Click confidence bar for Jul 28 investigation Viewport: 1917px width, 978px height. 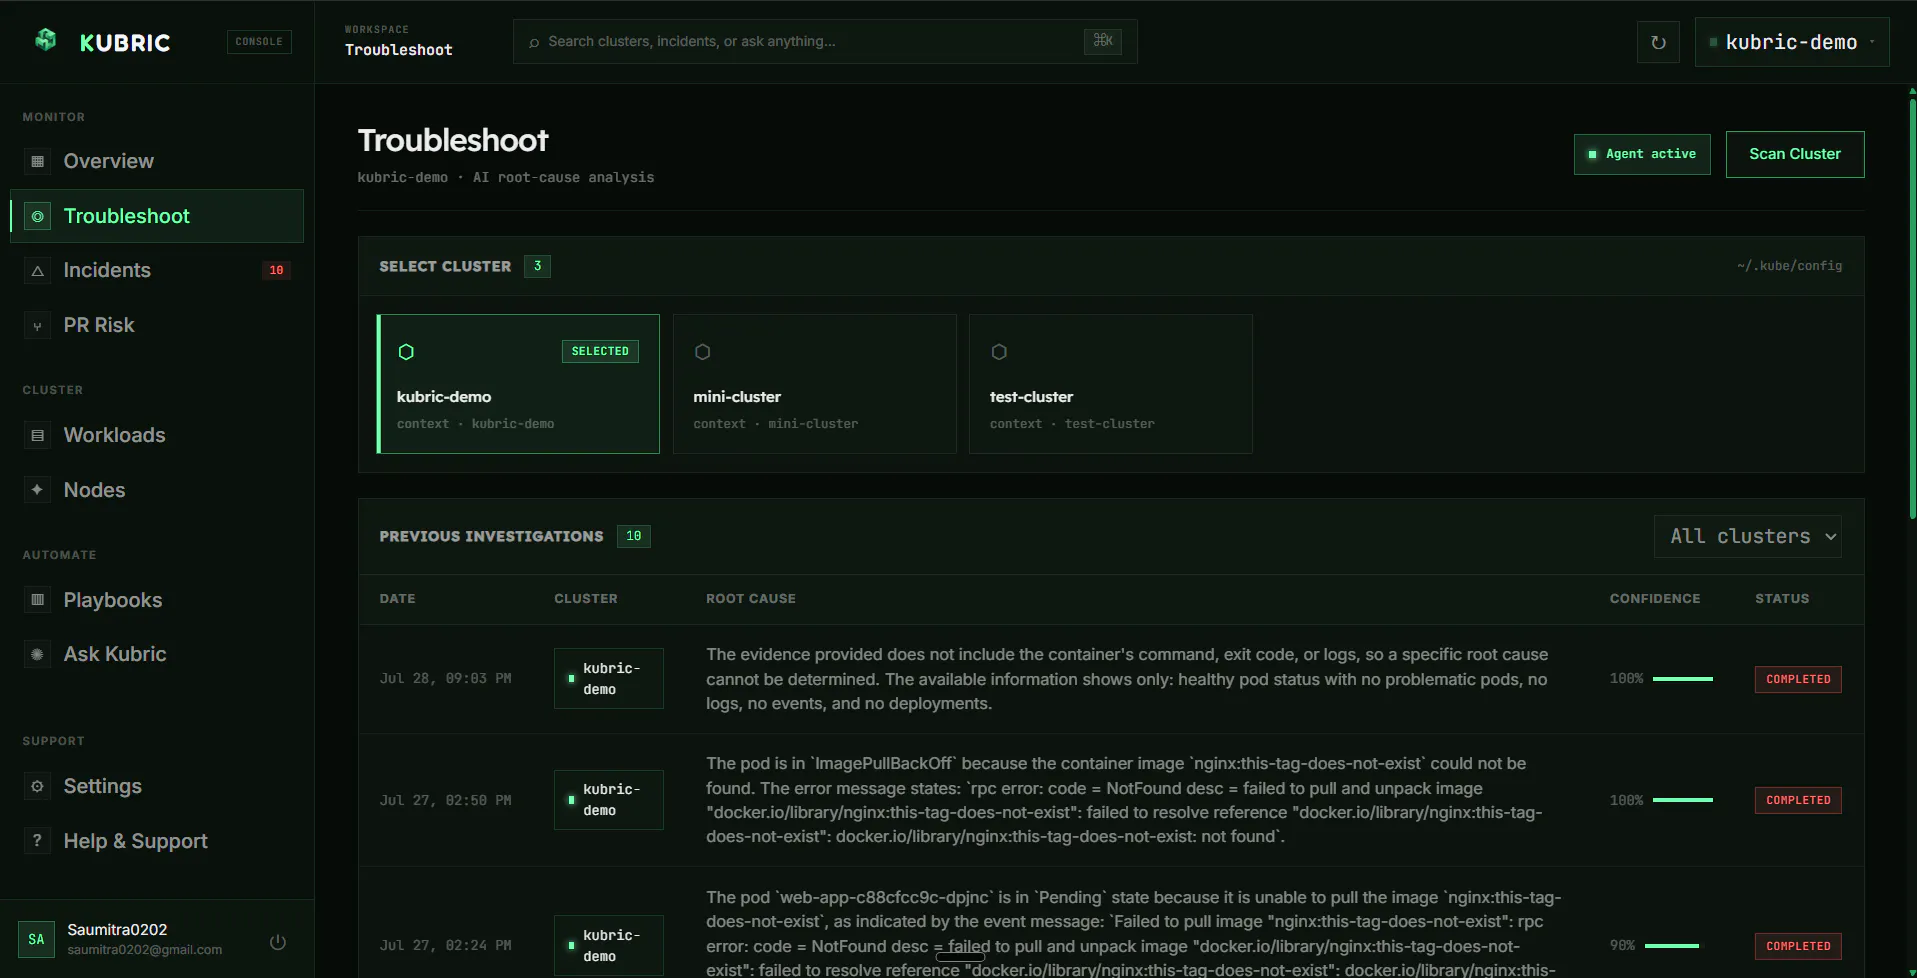(x=1683, y=679)
